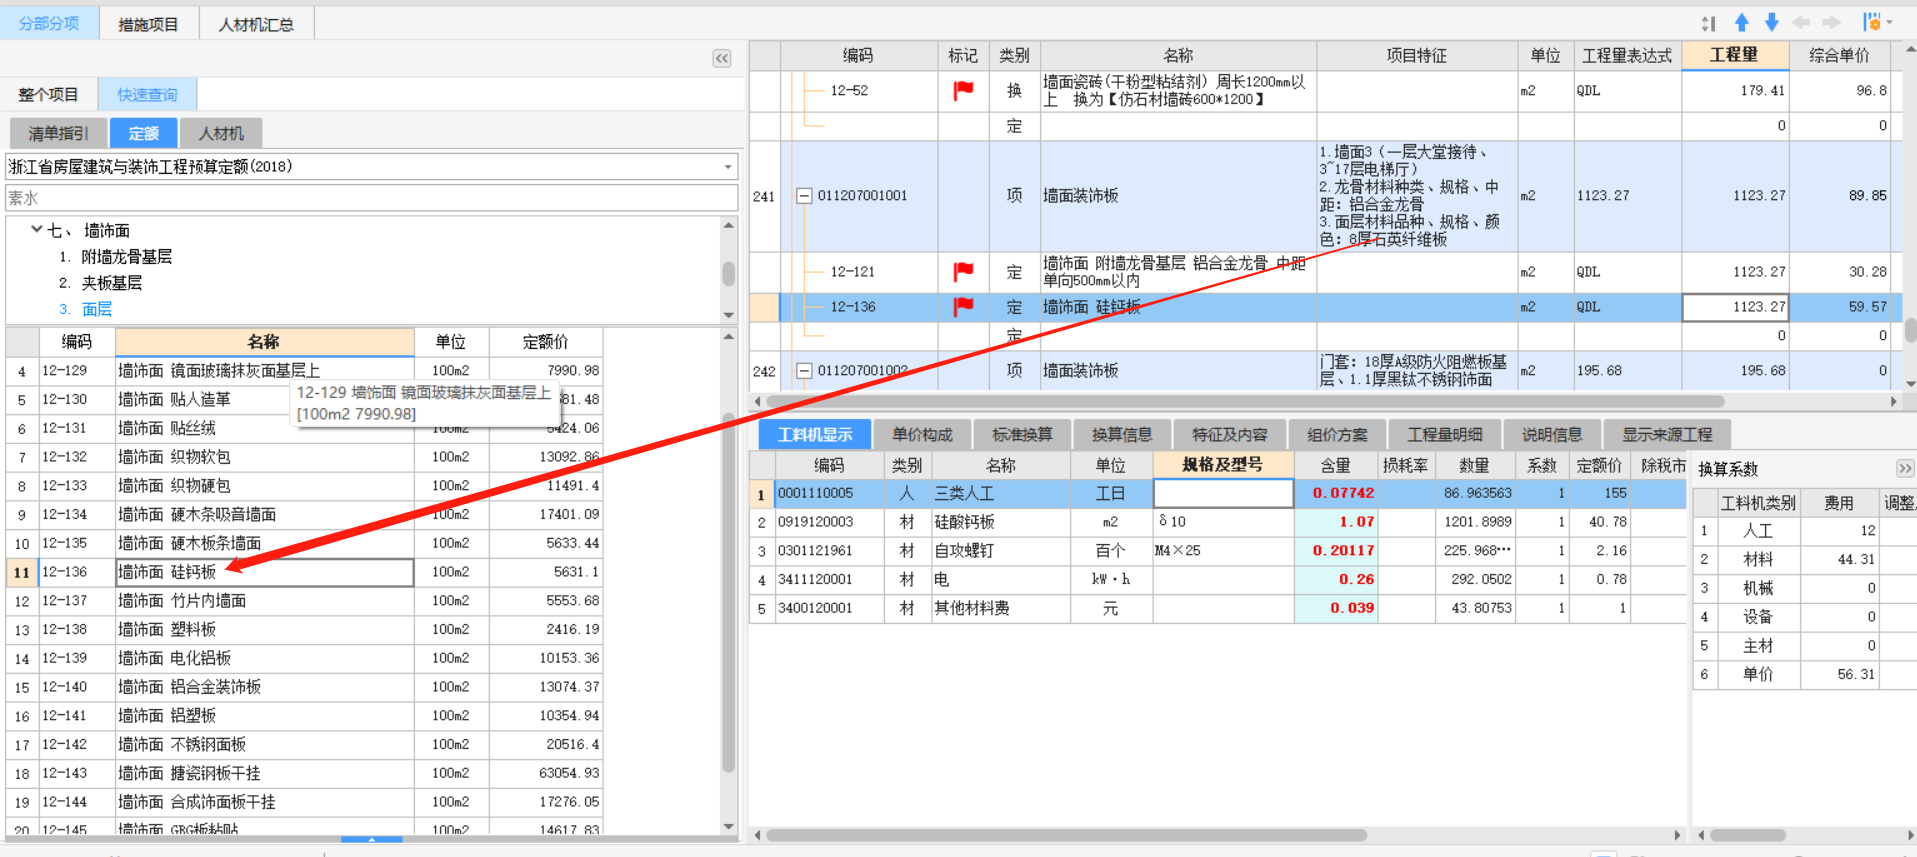Open the dropdown arrow beside column settings

pyautogui.click(x=1889, y=22)
